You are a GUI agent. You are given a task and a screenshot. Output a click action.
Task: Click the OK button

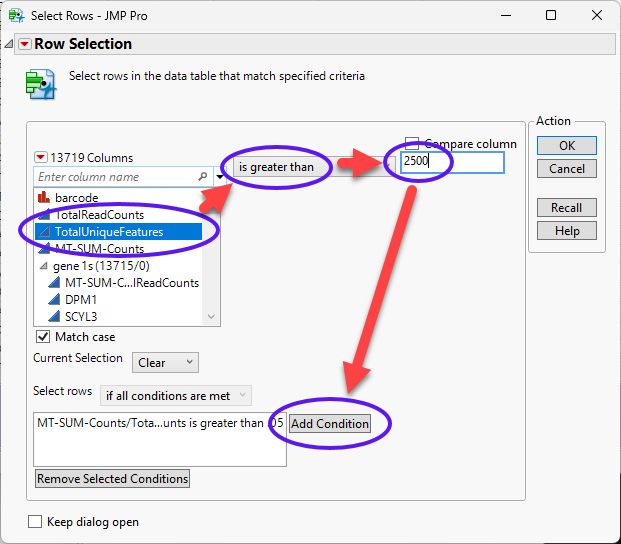tap(567, 146)
